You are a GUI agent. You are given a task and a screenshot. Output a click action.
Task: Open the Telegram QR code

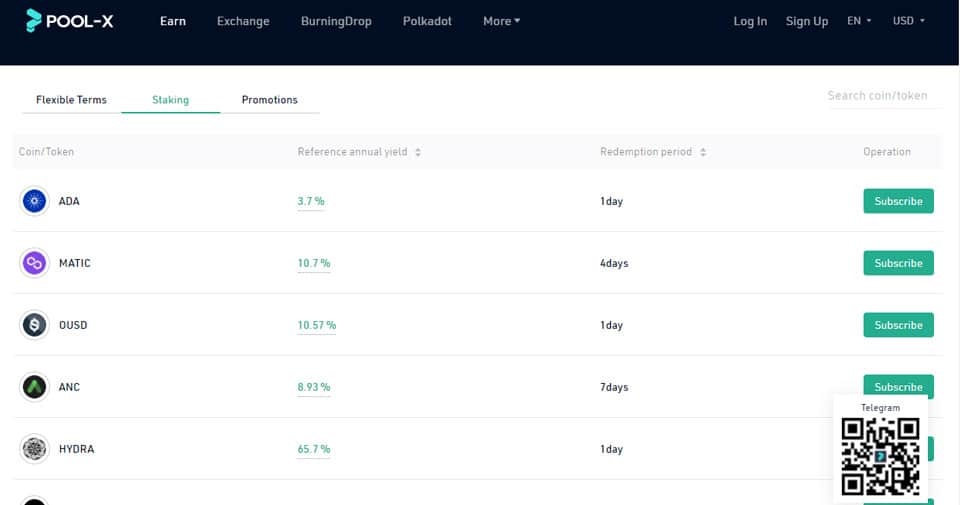pyautogui.click(x=880, y=456)
